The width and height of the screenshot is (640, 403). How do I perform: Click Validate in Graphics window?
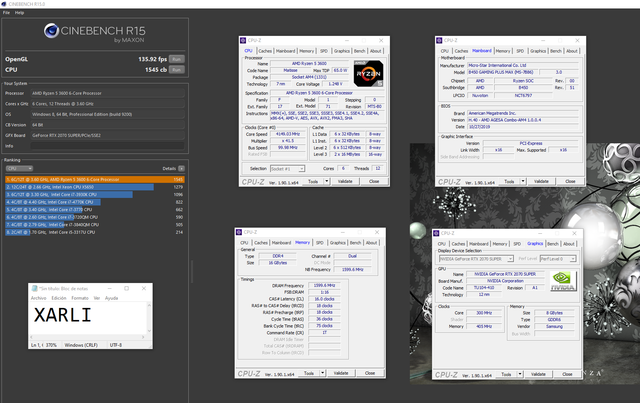click(538, 374)
